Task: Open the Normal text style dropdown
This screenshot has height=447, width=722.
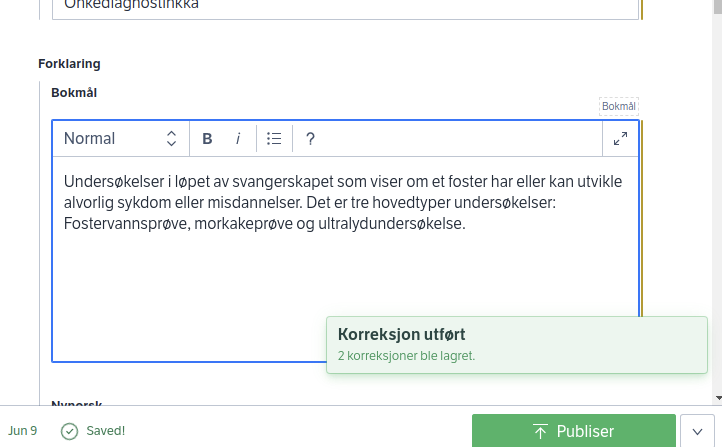Action: pyautogui.click(x=121, y=139)
